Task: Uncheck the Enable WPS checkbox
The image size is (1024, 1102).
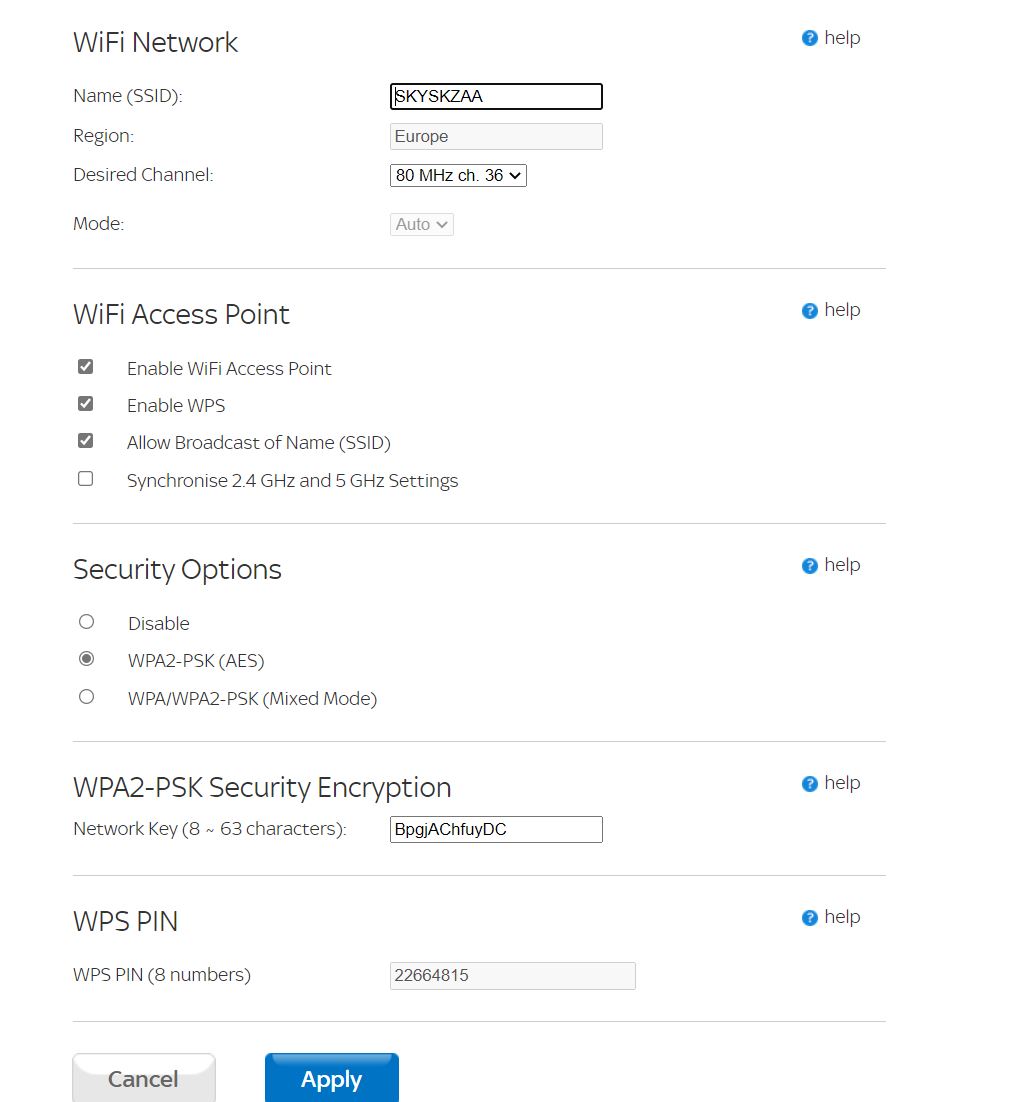Action: (x=86, y=404)
